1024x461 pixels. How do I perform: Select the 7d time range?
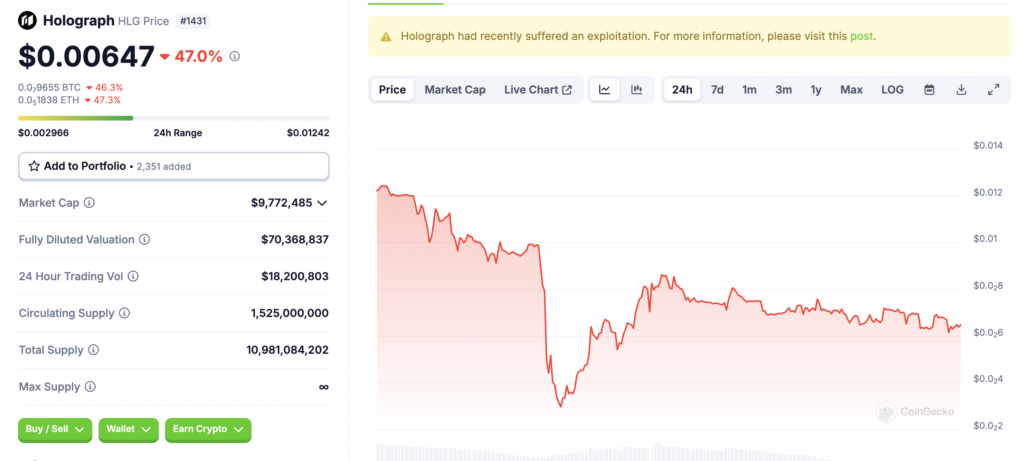coord(717,90)
